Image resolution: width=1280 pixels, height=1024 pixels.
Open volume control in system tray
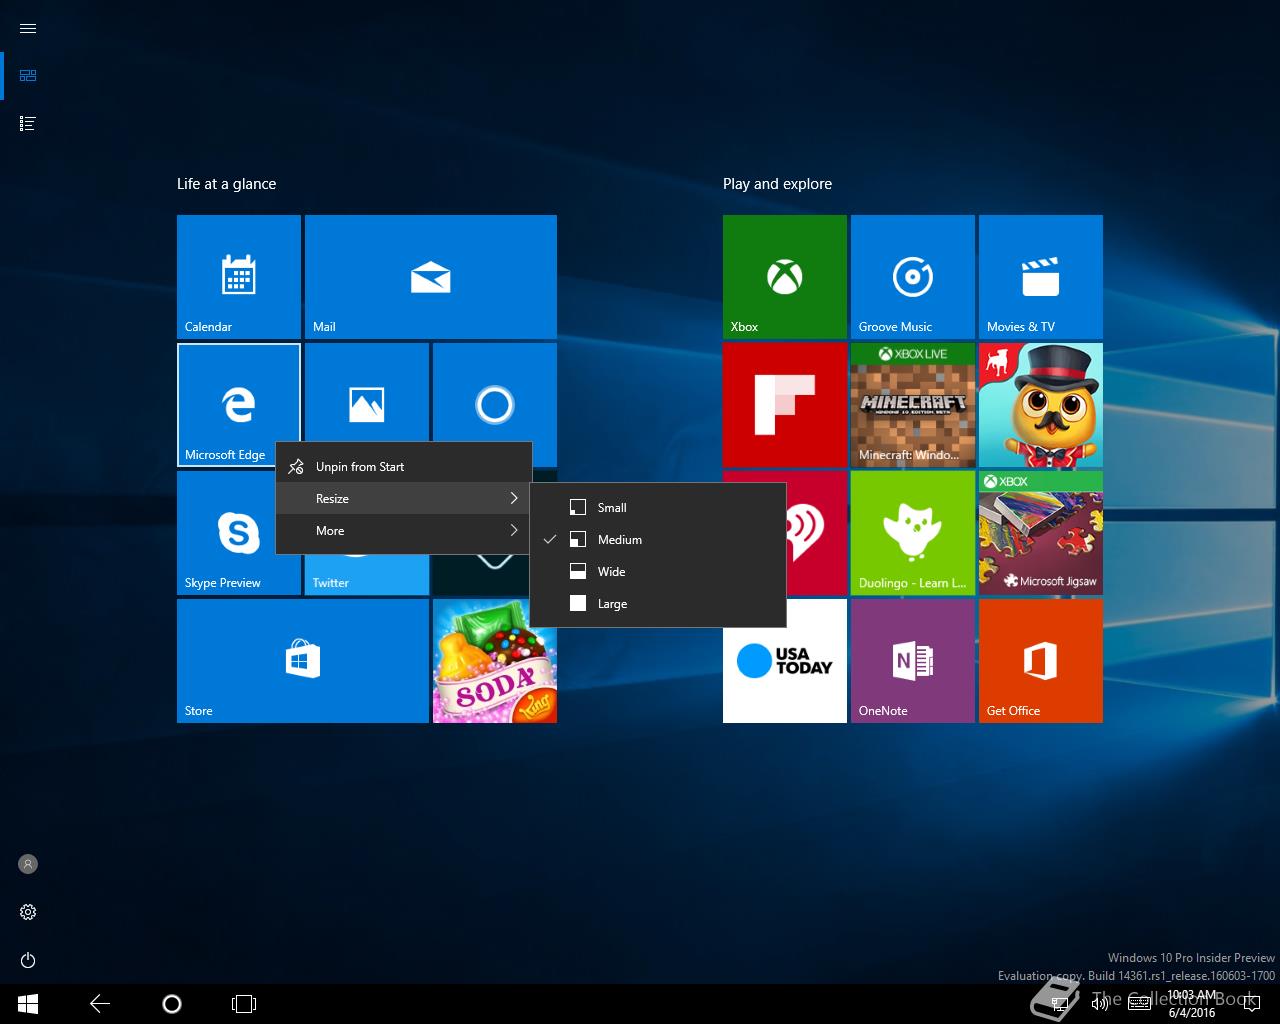[1099, 1004]
